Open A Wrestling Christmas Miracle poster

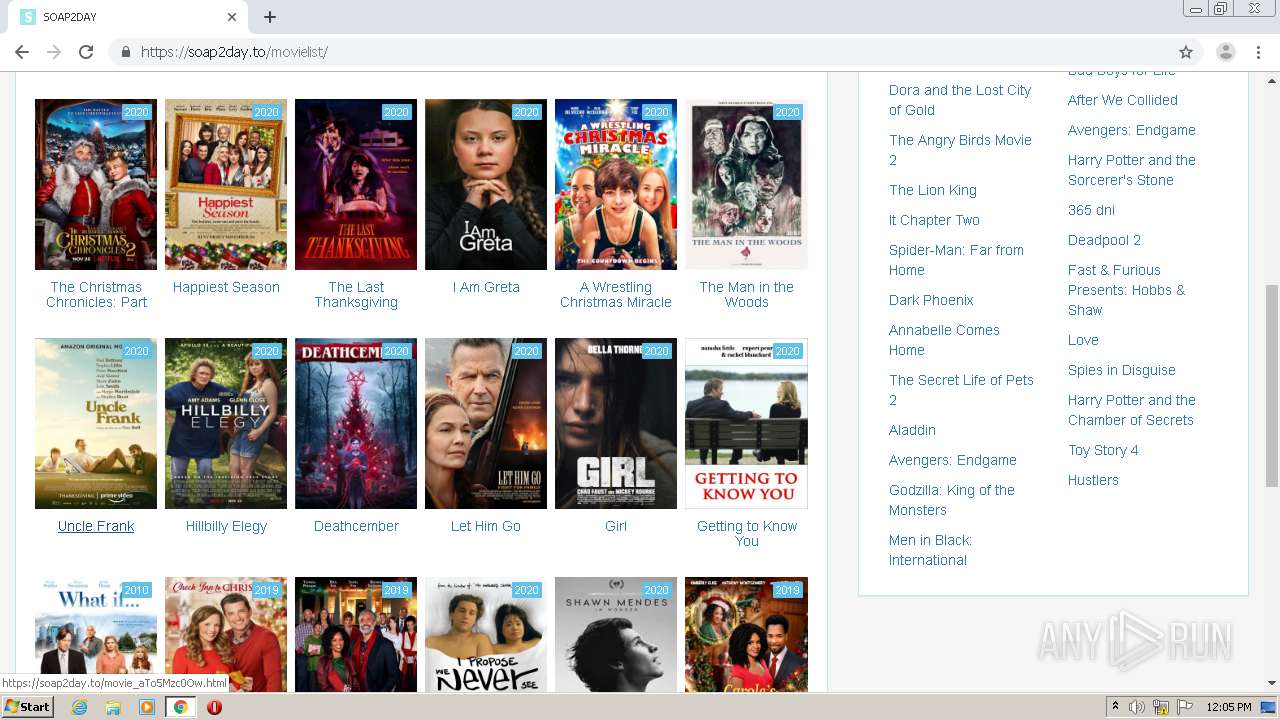tap(616, 184)
